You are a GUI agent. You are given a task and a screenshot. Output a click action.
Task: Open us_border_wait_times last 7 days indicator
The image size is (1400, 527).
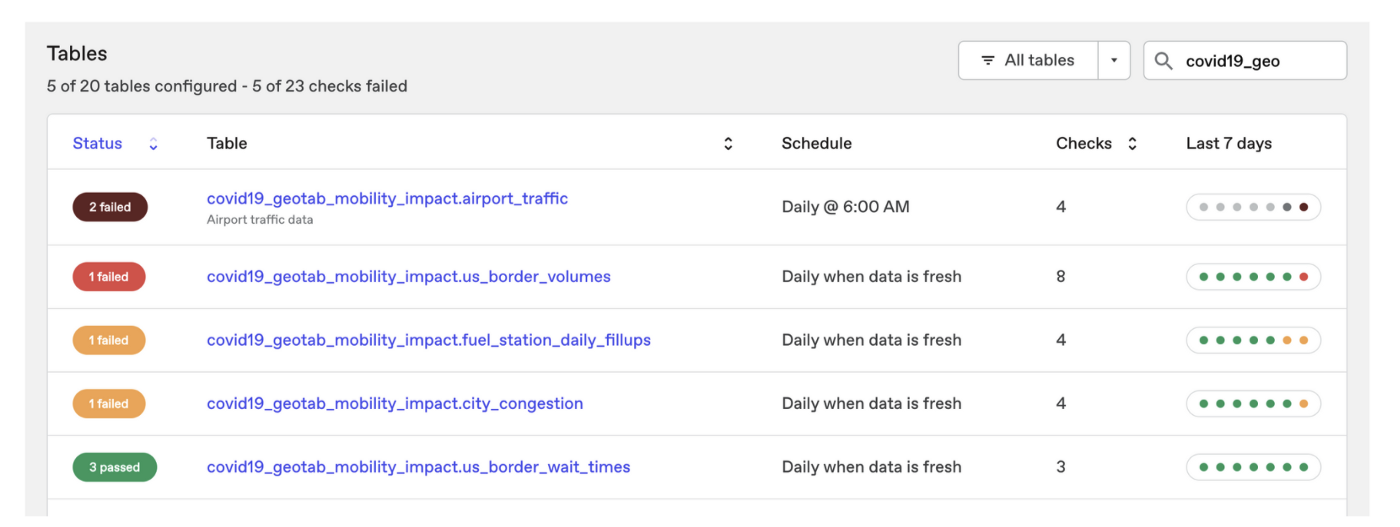point(1253,467)
